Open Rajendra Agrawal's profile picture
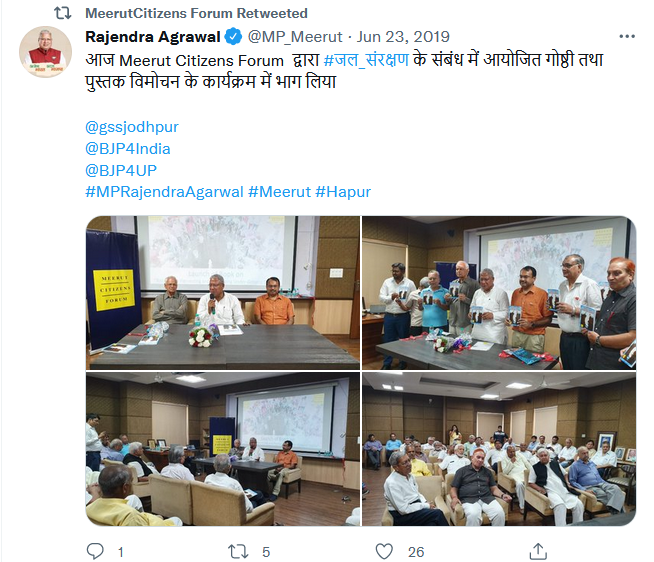This screenshot has width=654, height=562. (45, 52)
